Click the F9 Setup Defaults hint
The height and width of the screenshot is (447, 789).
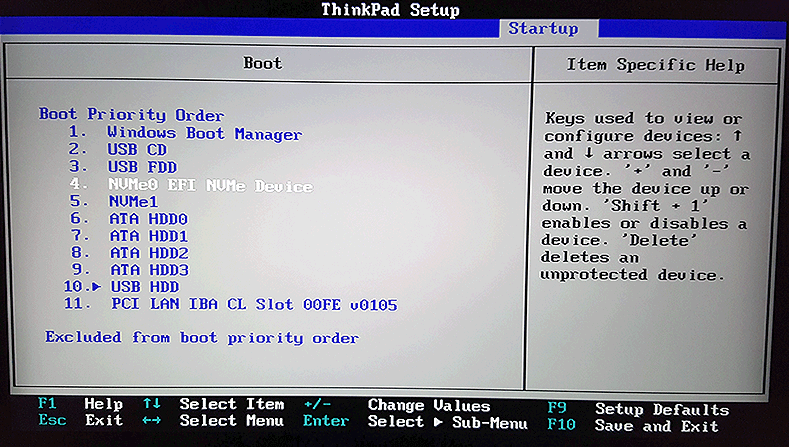(x=638, y=409)
